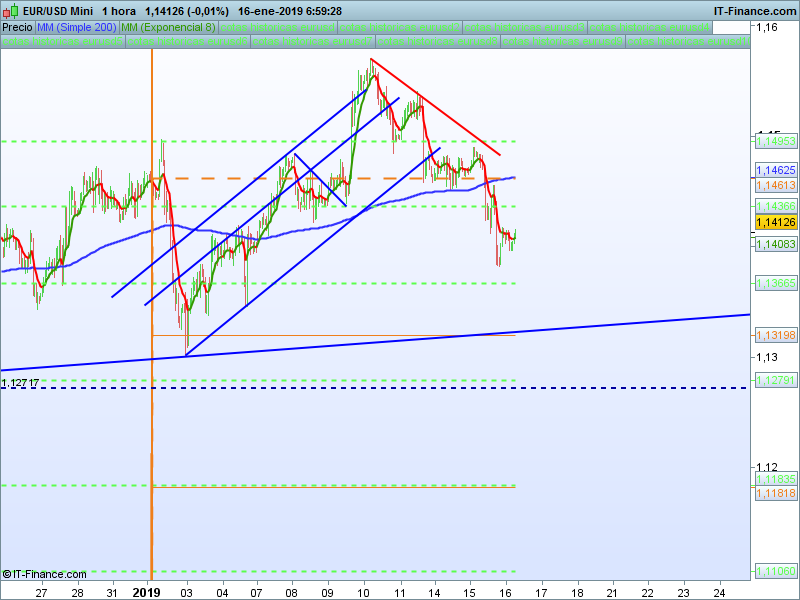
Task: Open the cotas historicas eurusd6 label
Action: coord(188,41)
